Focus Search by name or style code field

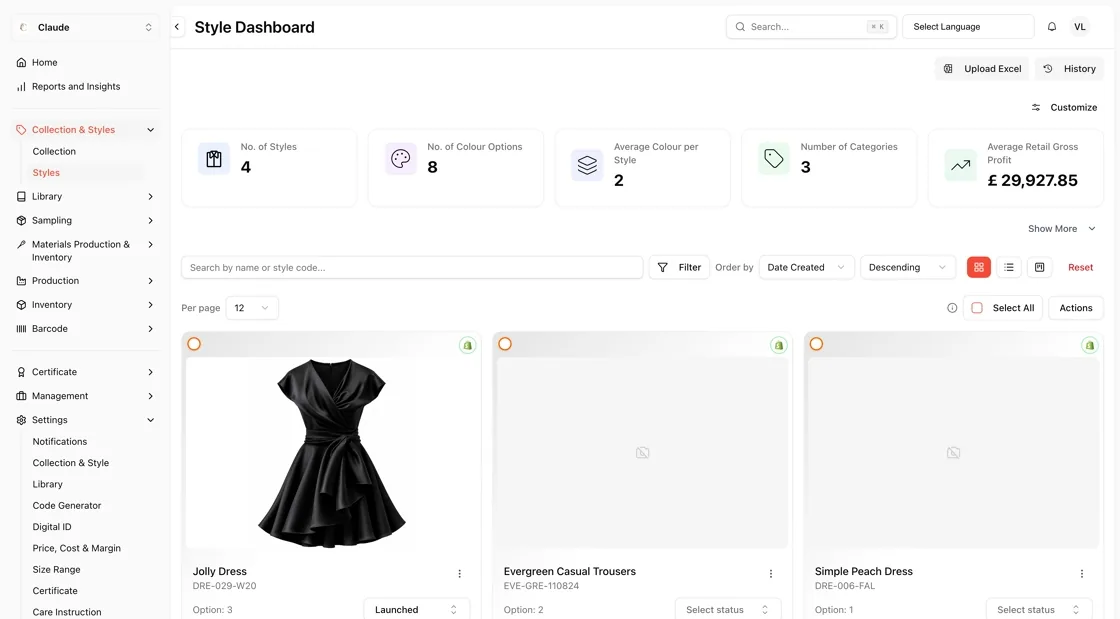pos(412,267)
